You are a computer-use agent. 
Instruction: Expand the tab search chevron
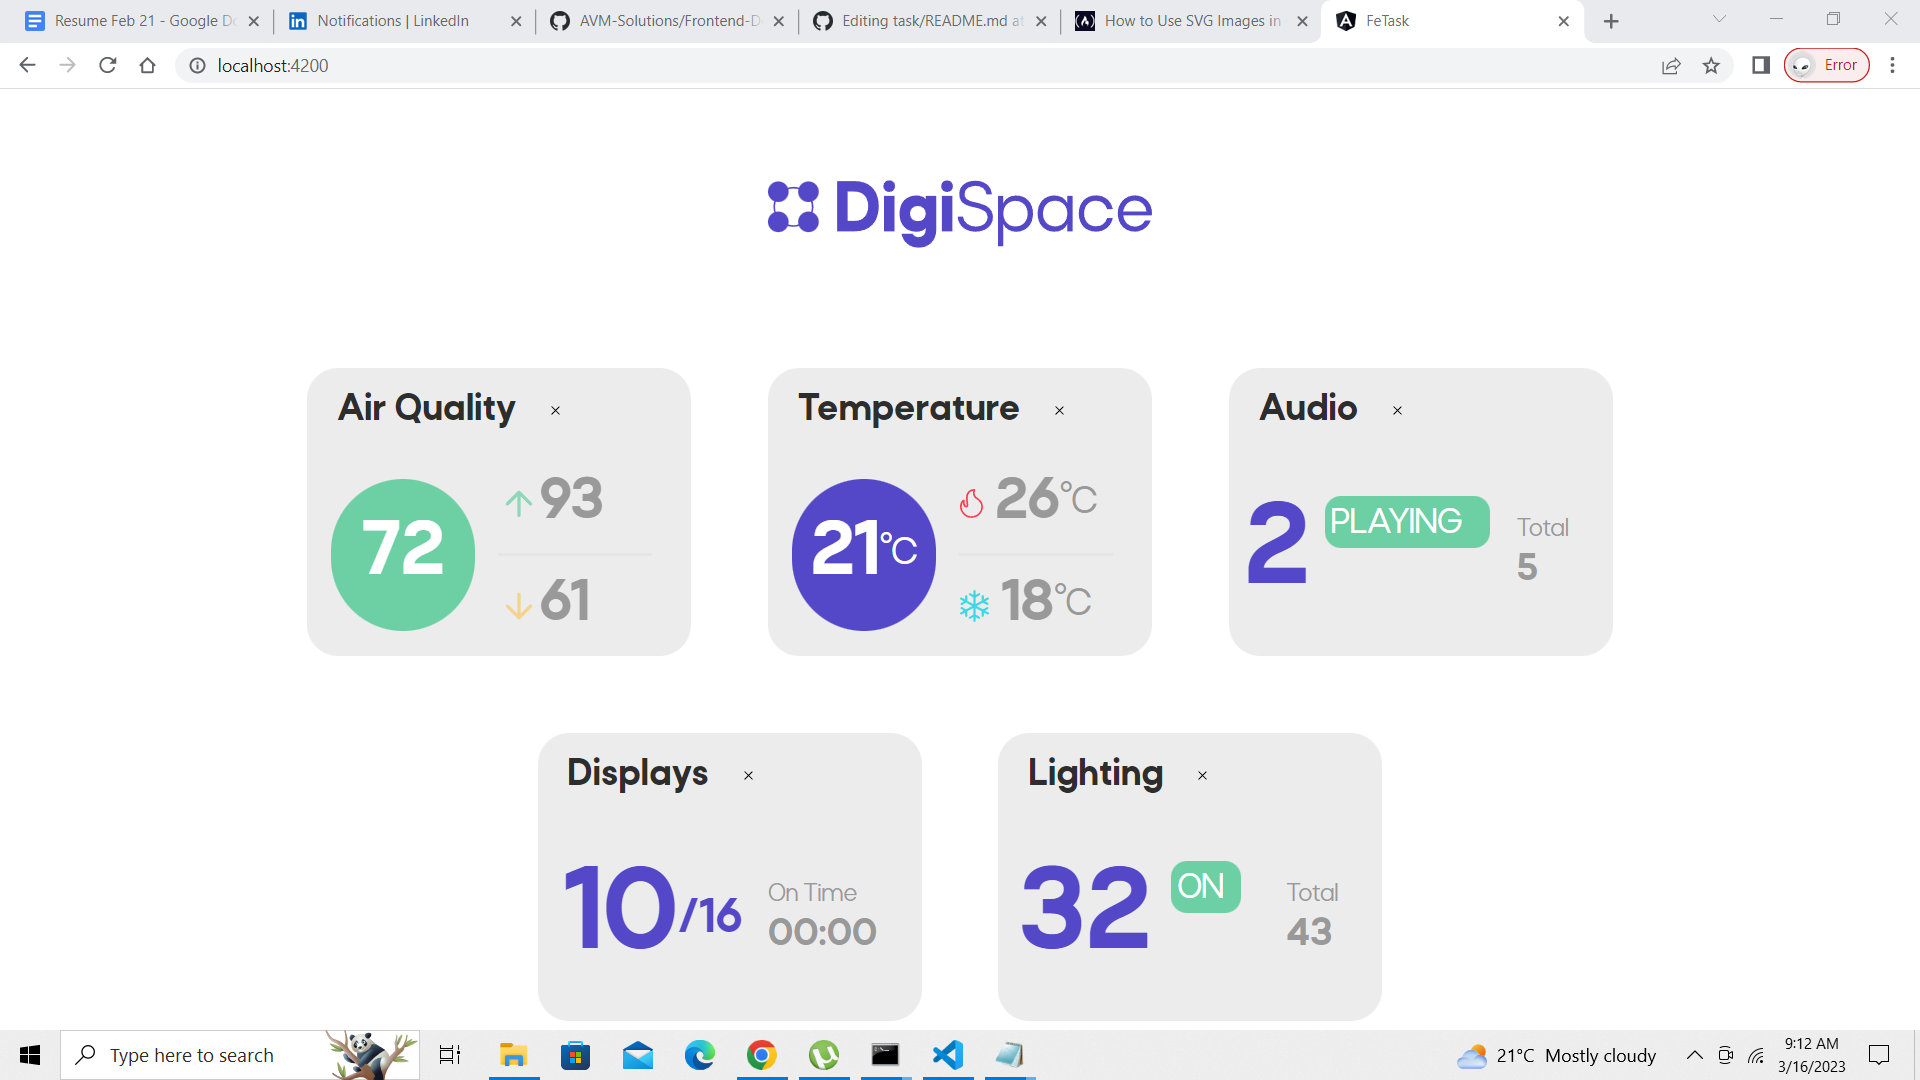point(1719,19)
